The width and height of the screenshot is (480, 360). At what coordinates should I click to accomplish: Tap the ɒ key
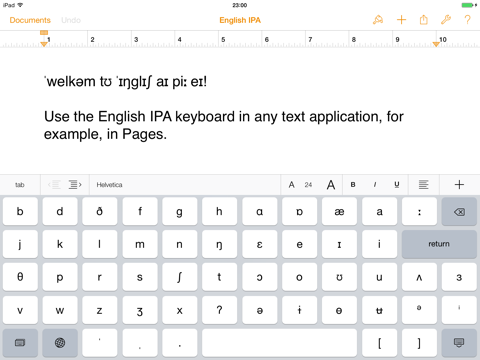coord(299,211)
